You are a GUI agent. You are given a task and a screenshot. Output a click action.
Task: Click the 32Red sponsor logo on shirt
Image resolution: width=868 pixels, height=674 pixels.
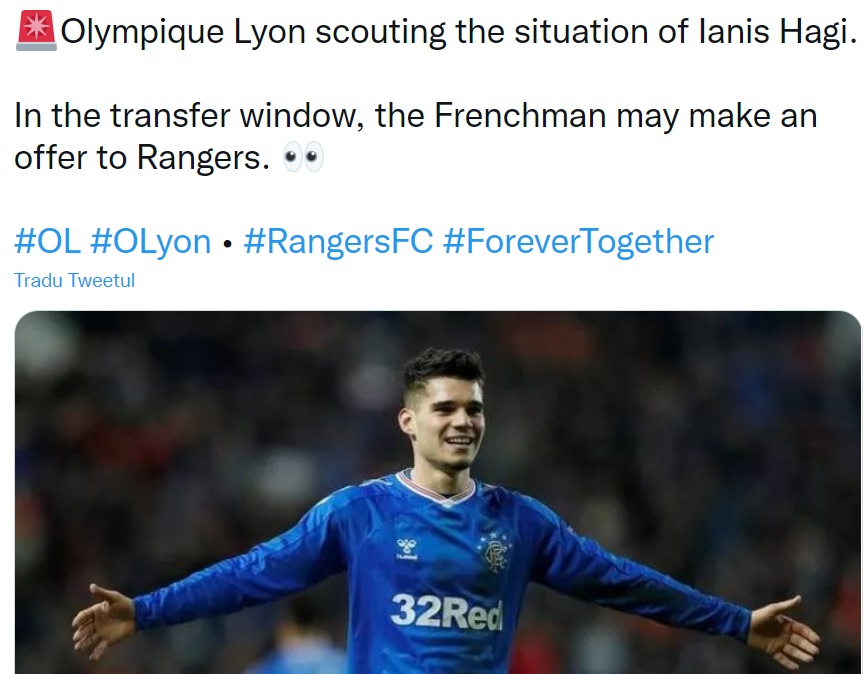446,612
